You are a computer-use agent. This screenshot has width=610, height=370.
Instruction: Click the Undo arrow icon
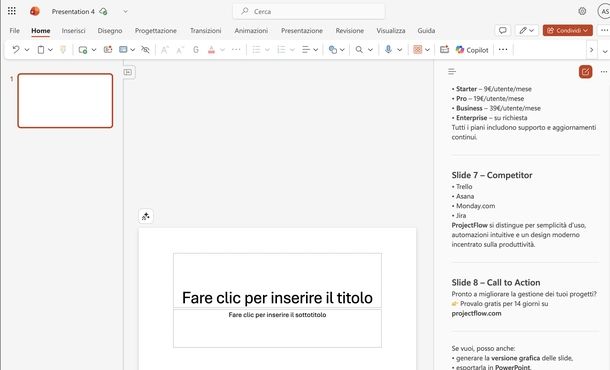(16, 49)
